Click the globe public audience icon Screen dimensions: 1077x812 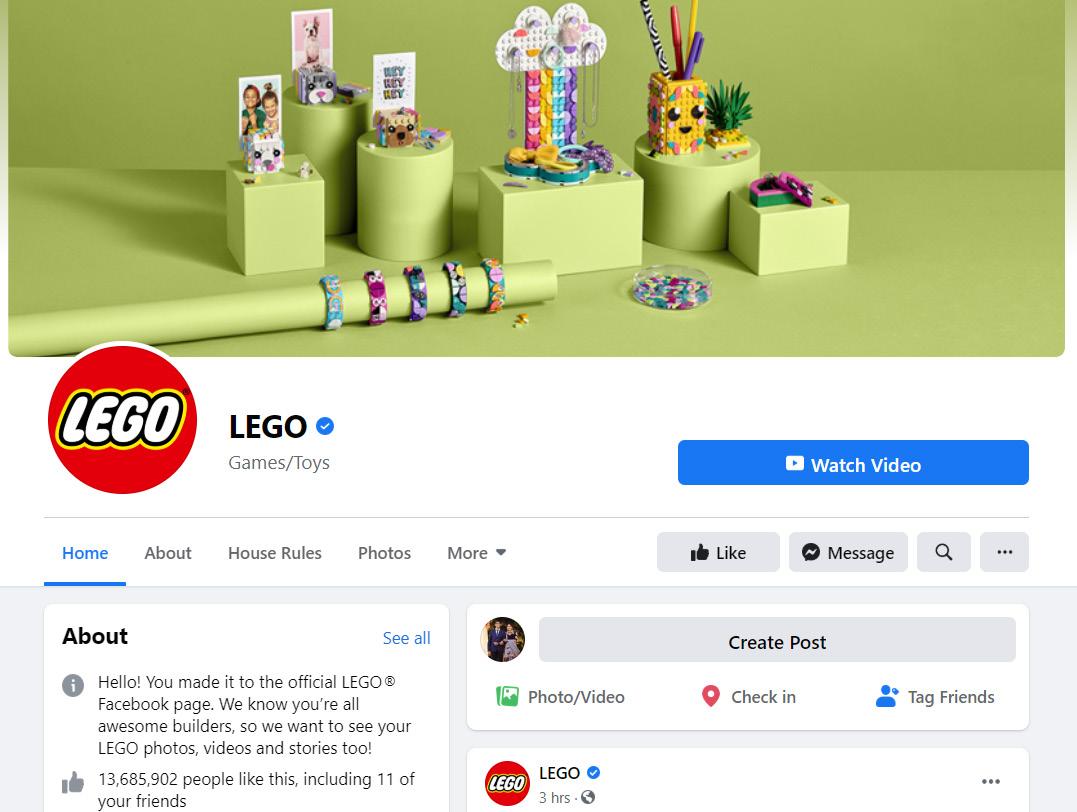(588, 798)
